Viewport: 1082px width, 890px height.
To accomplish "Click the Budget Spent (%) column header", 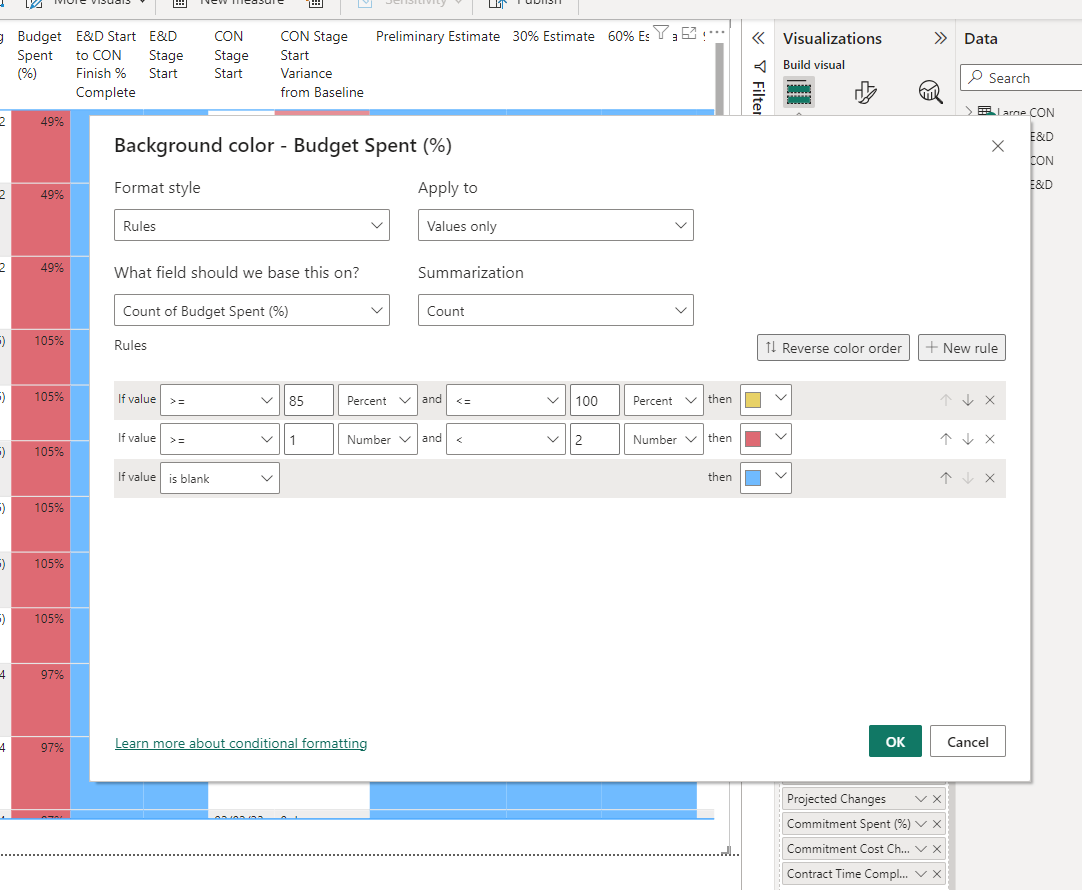I will click(x=39, y=55).
